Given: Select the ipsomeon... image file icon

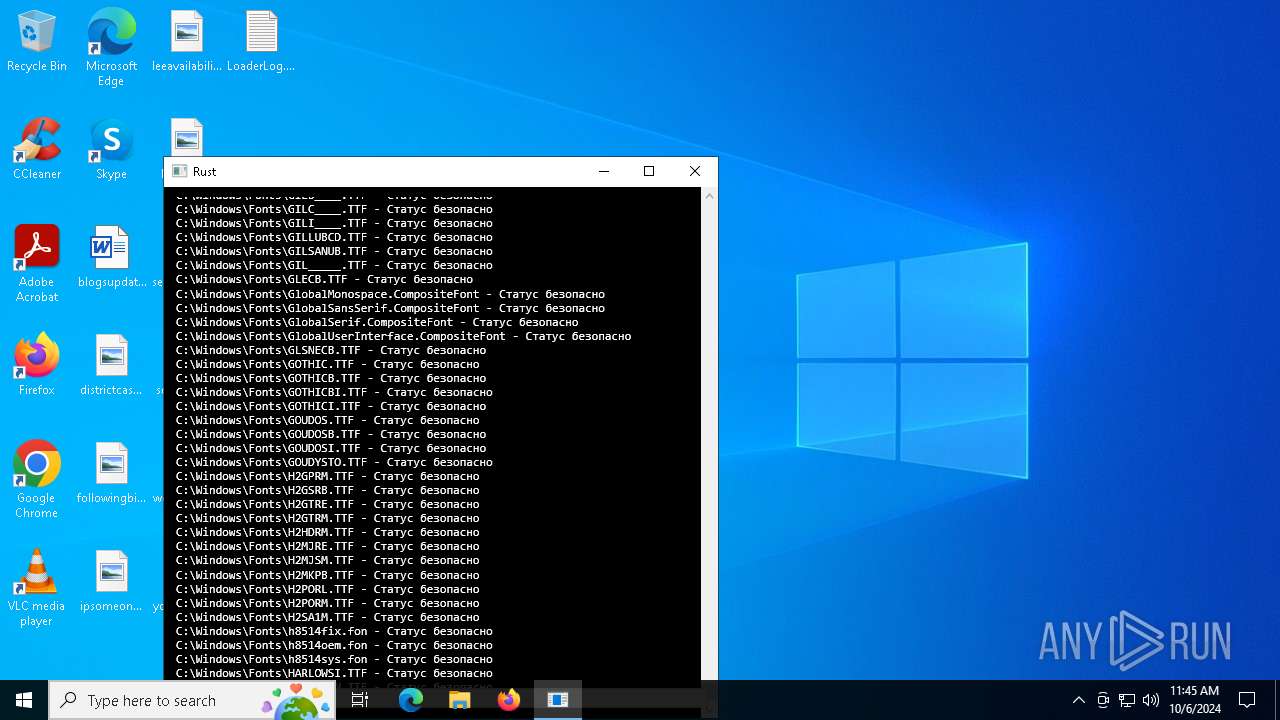Looking at the screenshot, I should coord(111,582).
